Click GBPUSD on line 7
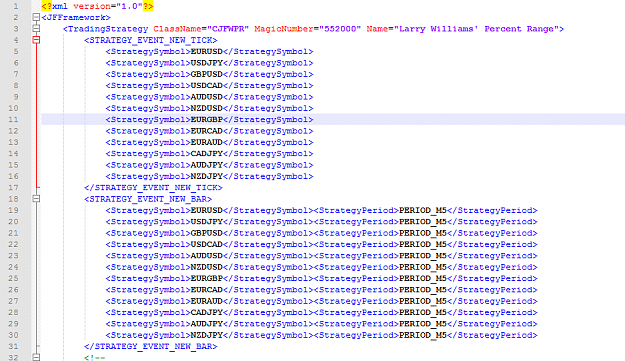 [206, 74]
